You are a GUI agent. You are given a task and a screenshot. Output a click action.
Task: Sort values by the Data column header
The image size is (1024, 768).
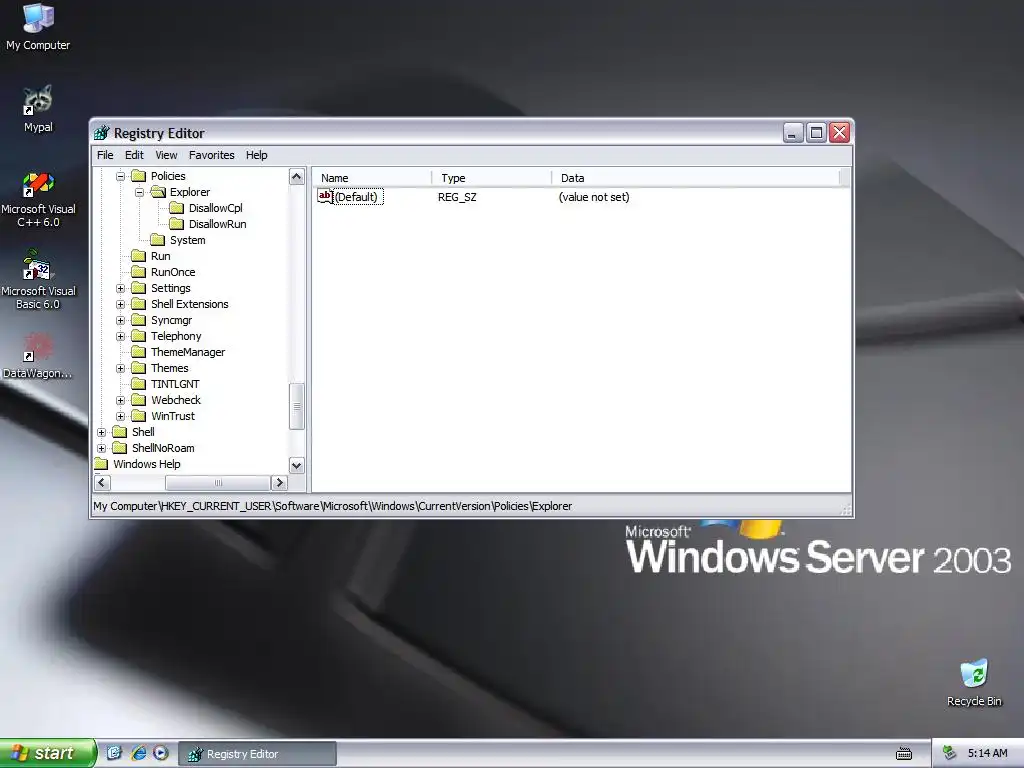click(695, 178)
